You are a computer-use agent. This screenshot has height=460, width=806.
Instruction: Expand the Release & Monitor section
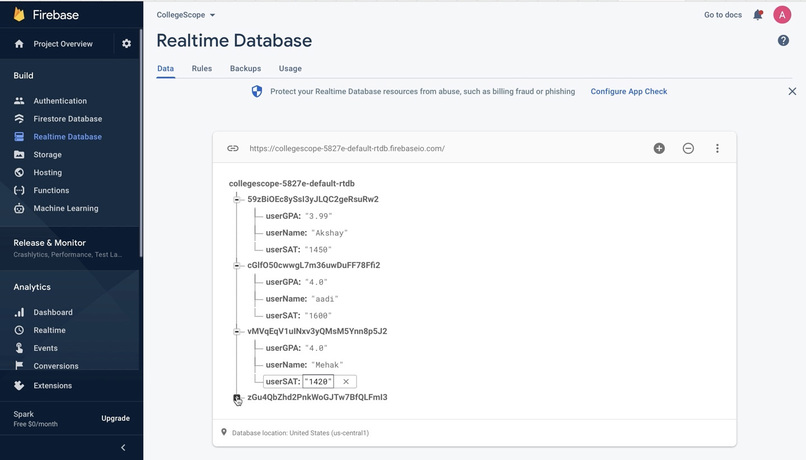tap(69, 248)
